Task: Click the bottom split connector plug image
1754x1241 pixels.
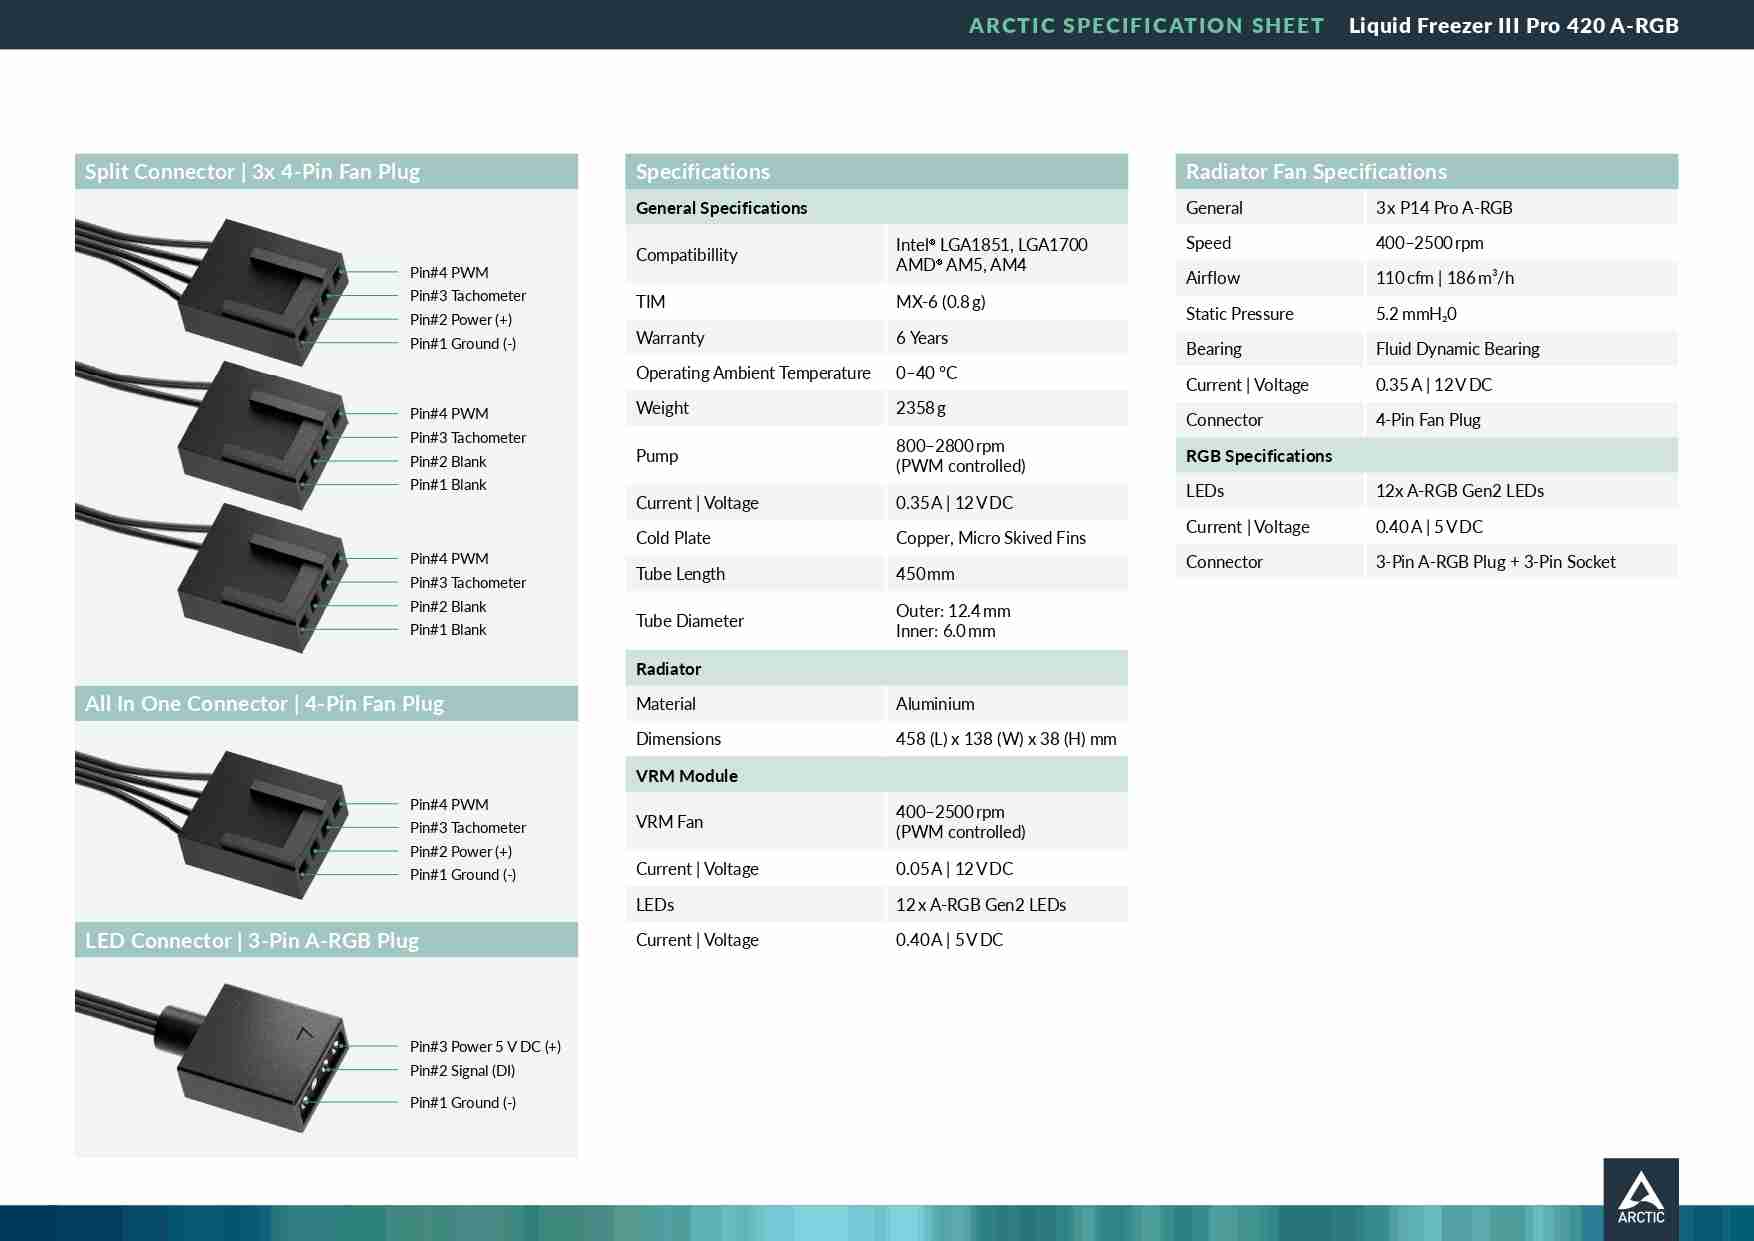Action: (x=260, y=578)
